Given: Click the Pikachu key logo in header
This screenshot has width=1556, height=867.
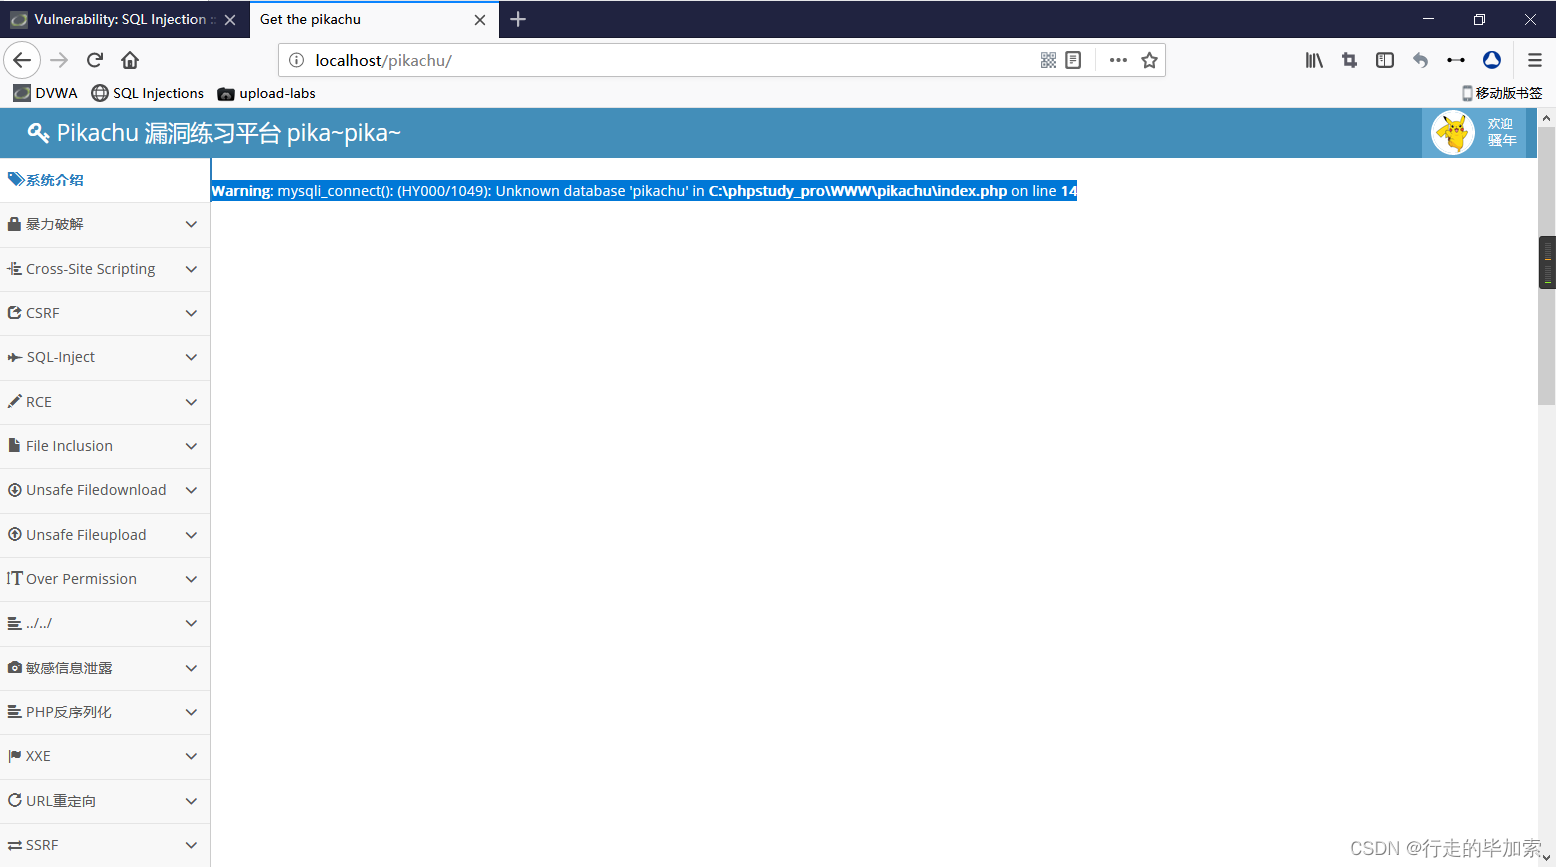Looking at the screenshot, I should point(38,133).
